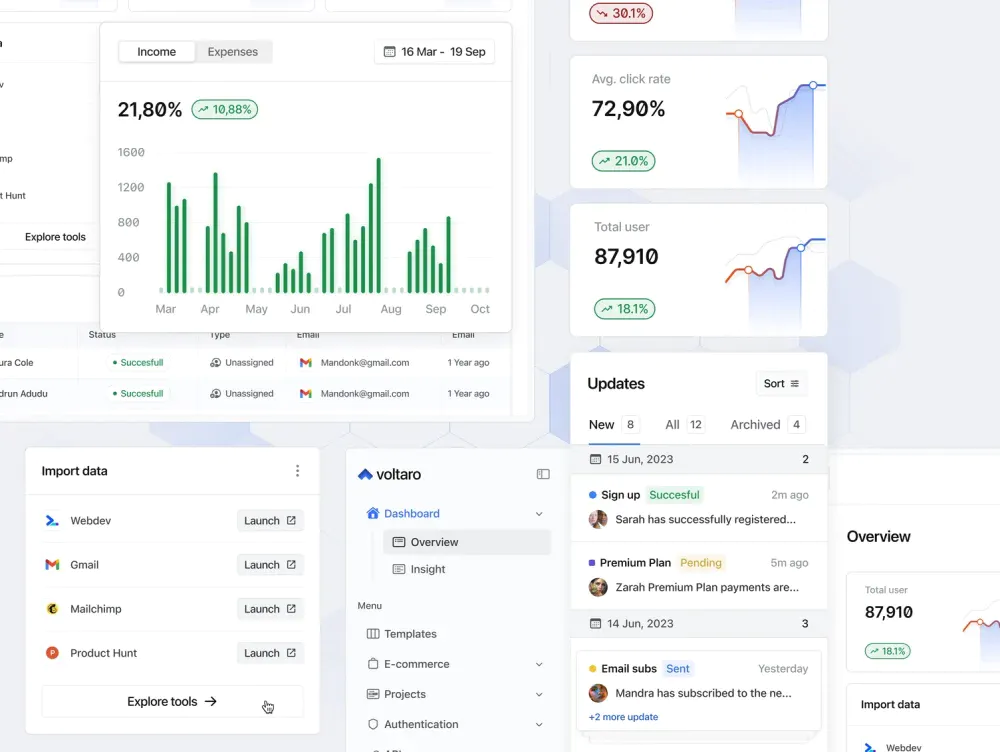Click Zarah's avatar in the Premium Plan update
This screenshot has width=1000, height=752.
pyautogui.click(x=598, y=587)
